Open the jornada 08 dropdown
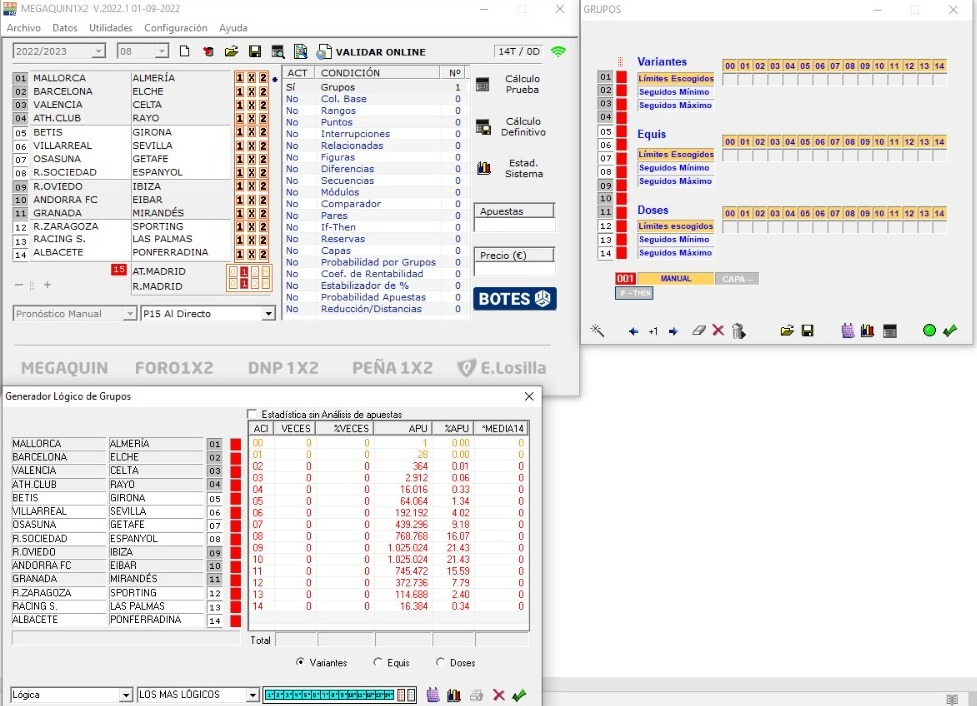 point(161,51)
